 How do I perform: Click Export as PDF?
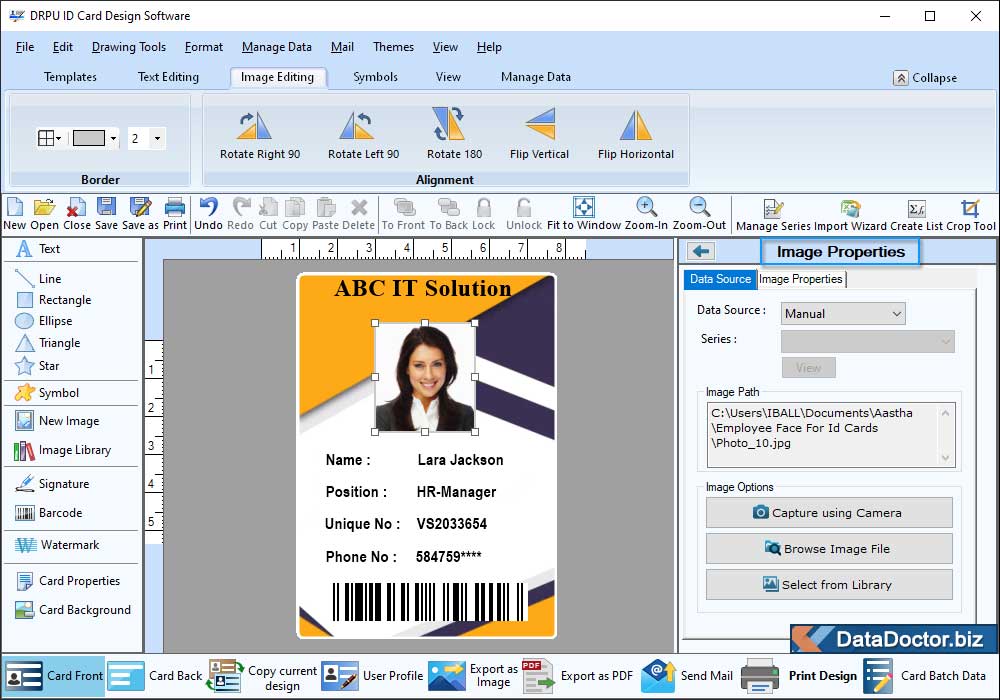coord(578,676)
